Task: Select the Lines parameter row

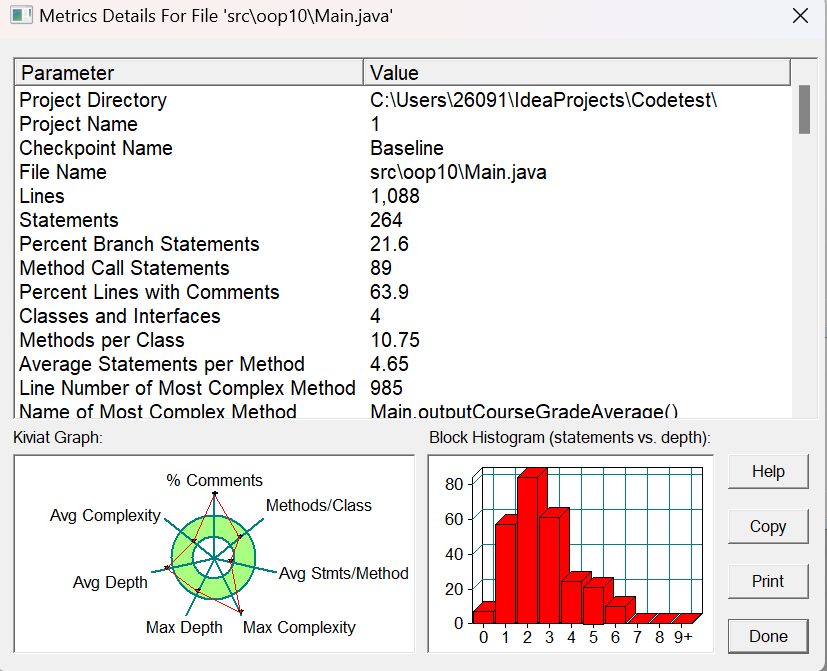Action: pos(403,196)
